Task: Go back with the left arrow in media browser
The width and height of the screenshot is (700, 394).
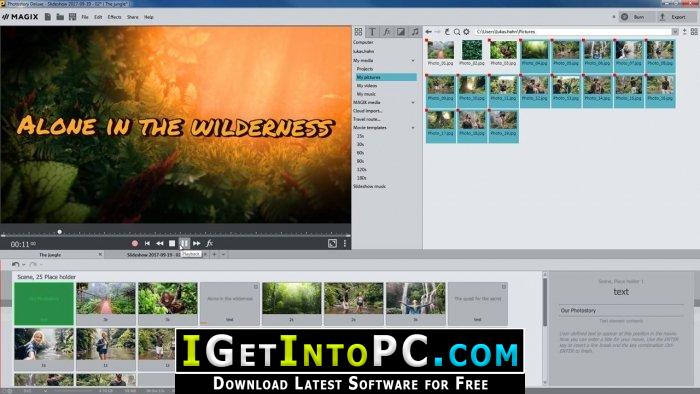Action: click(429, 32)
